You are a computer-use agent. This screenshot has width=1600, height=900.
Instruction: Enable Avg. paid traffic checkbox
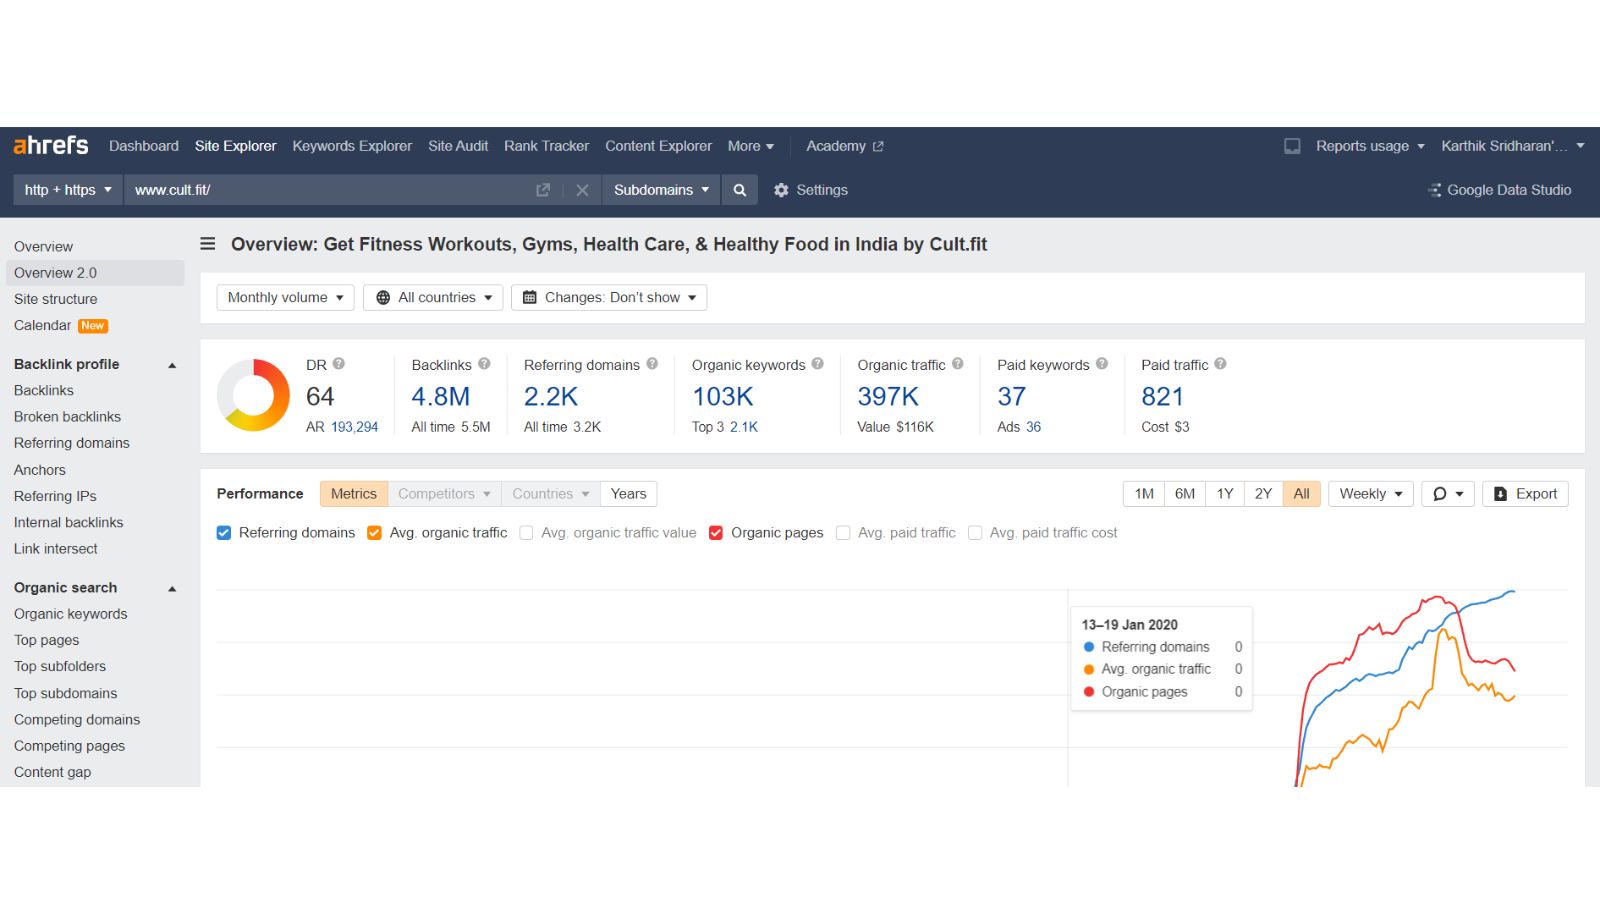843,533
